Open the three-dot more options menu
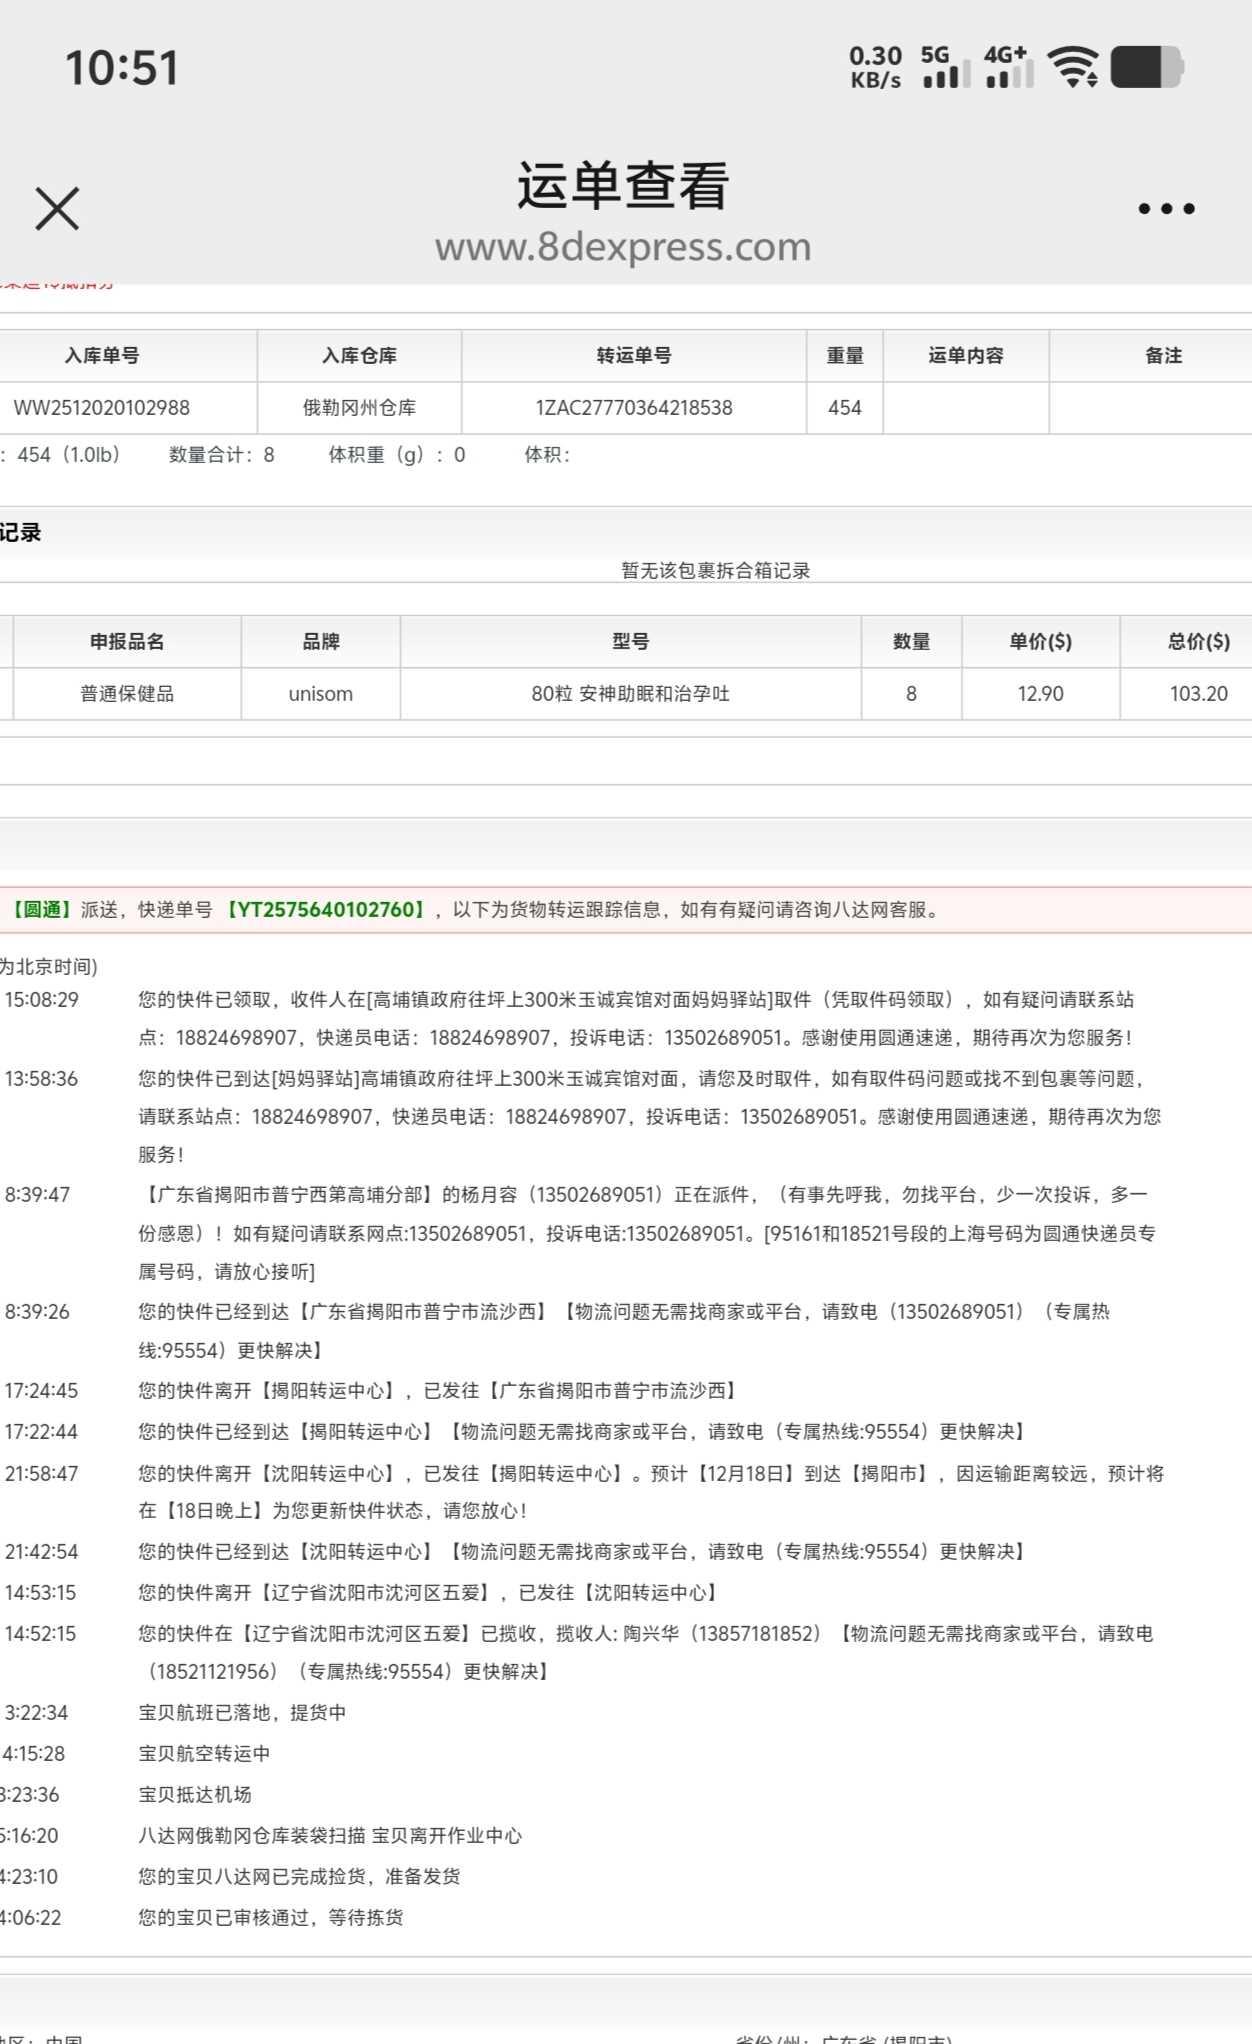Image resolution: width=1252 pixels, height=2044 pixels. click(x=1166, y=209)
